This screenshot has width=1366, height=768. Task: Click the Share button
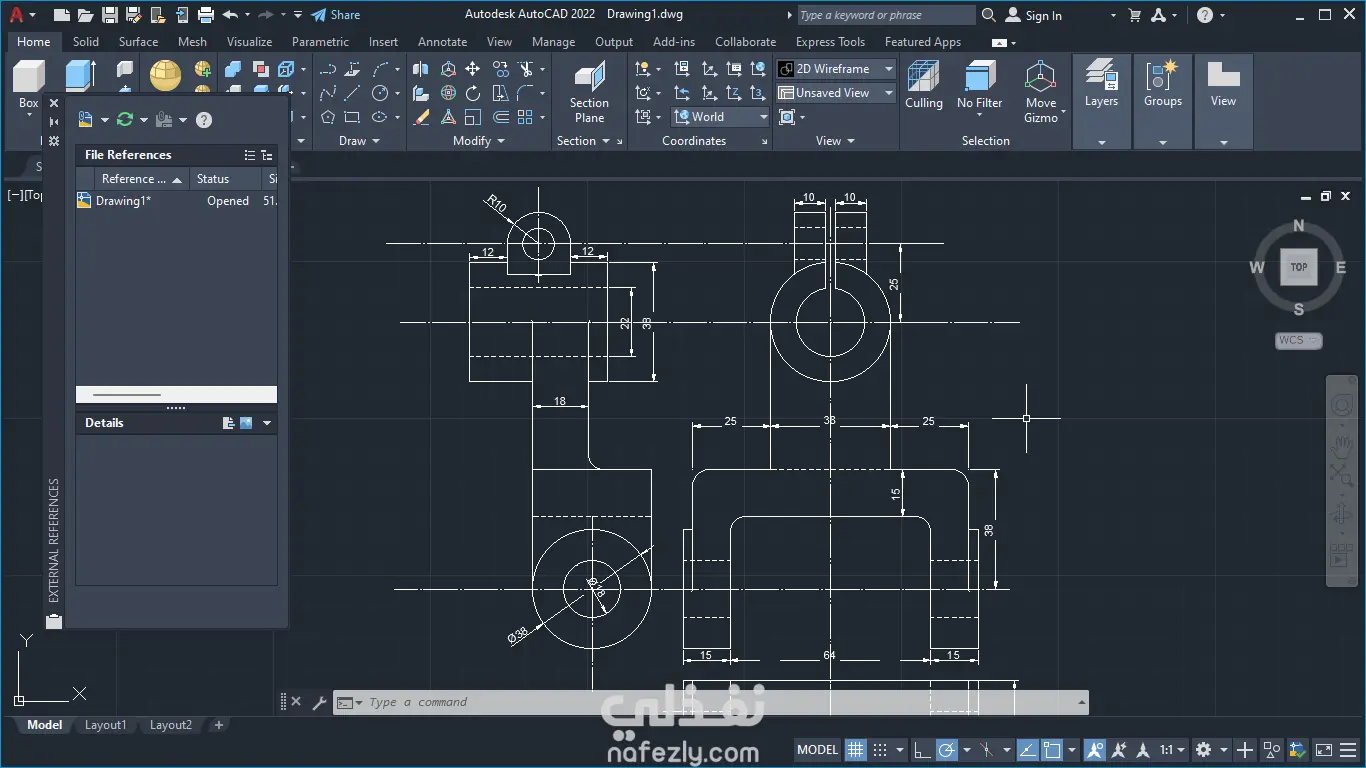click(335, 15)
